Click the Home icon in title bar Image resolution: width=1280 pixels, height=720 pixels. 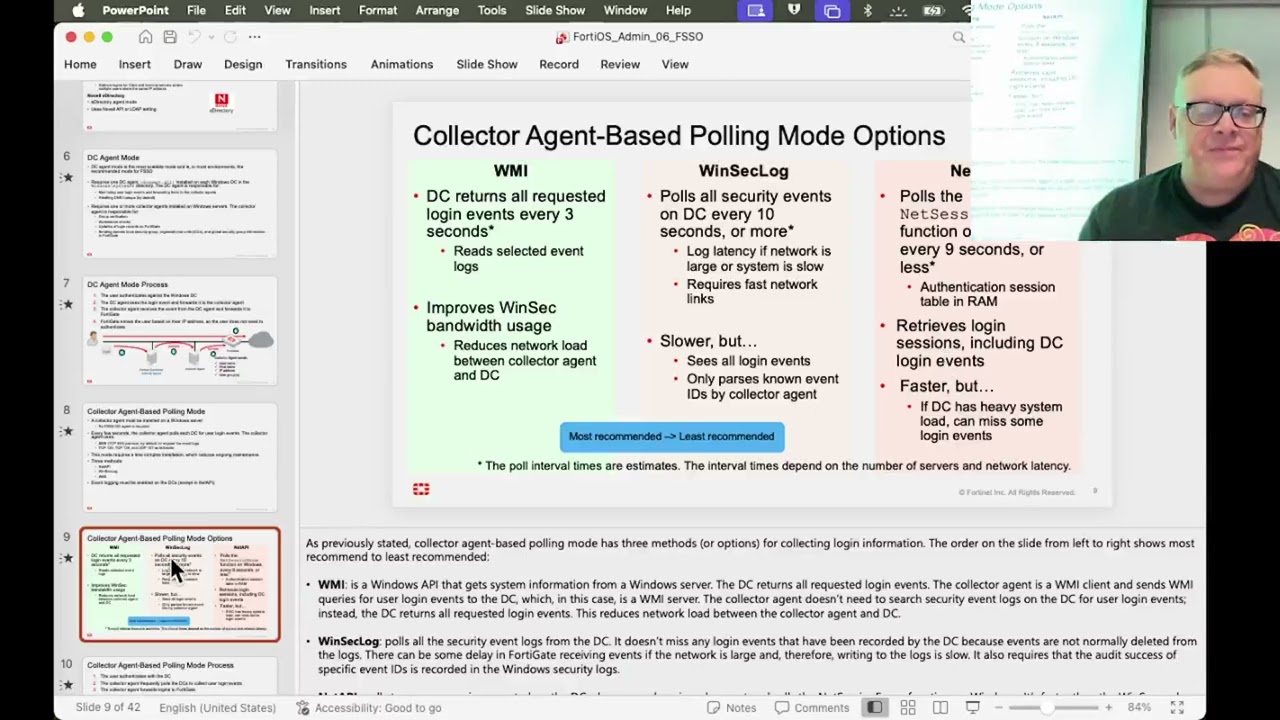[x=145, y=37]
